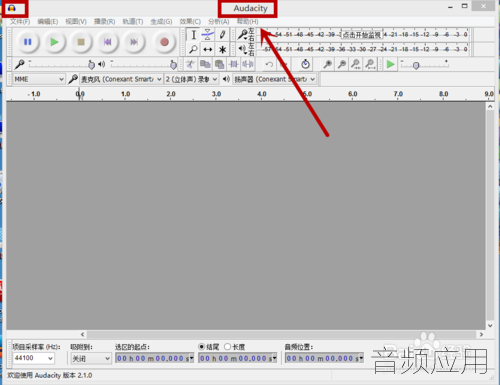
Task: Click the Pause transport button
Action: [28, 42]
